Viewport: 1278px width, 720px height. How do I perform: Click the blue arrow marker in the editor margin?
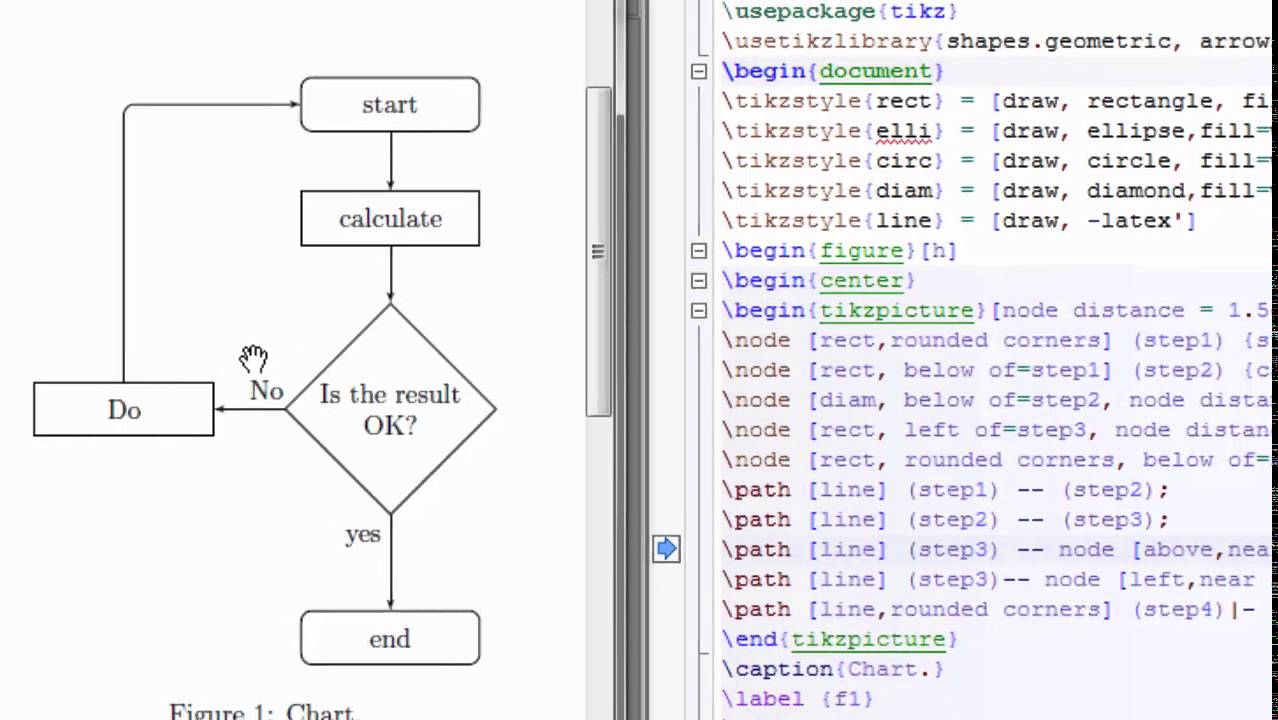tap(666, 548)
